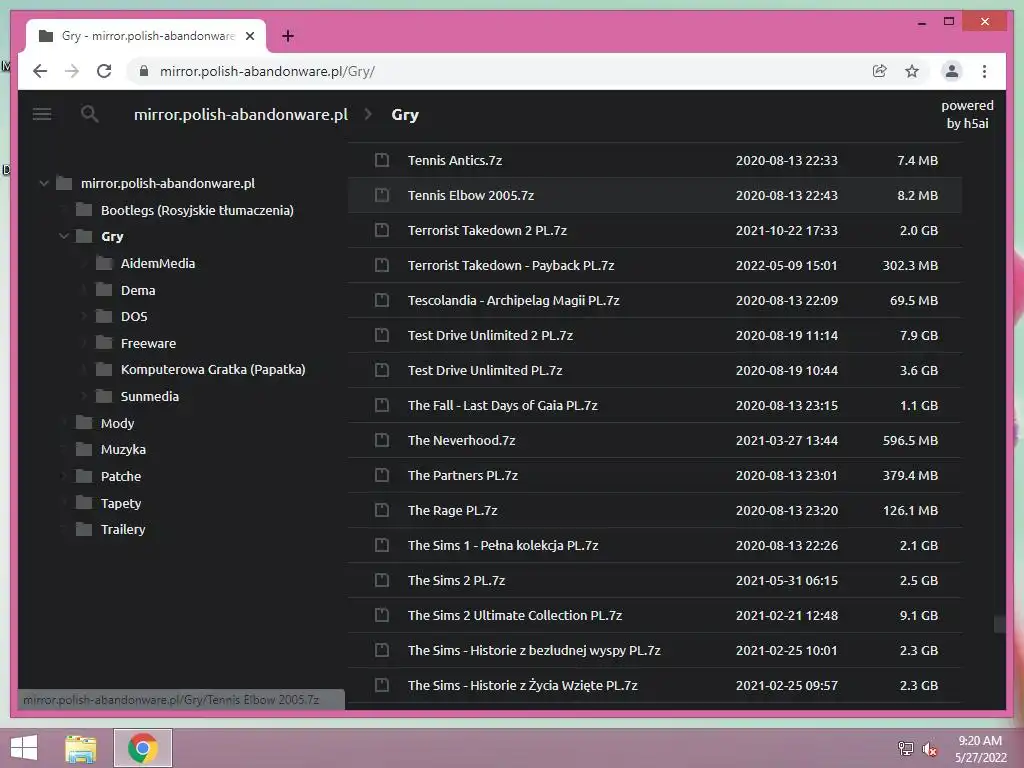Screen dimensions: 1024x768
Task: Close the Gry browser tab
Action: coord(249,36)
